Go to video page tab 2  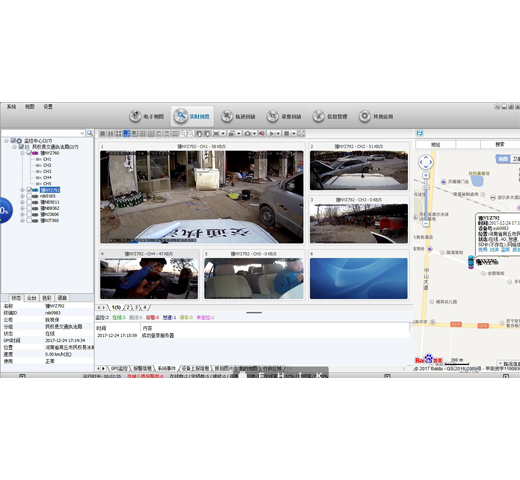point(127,307)
